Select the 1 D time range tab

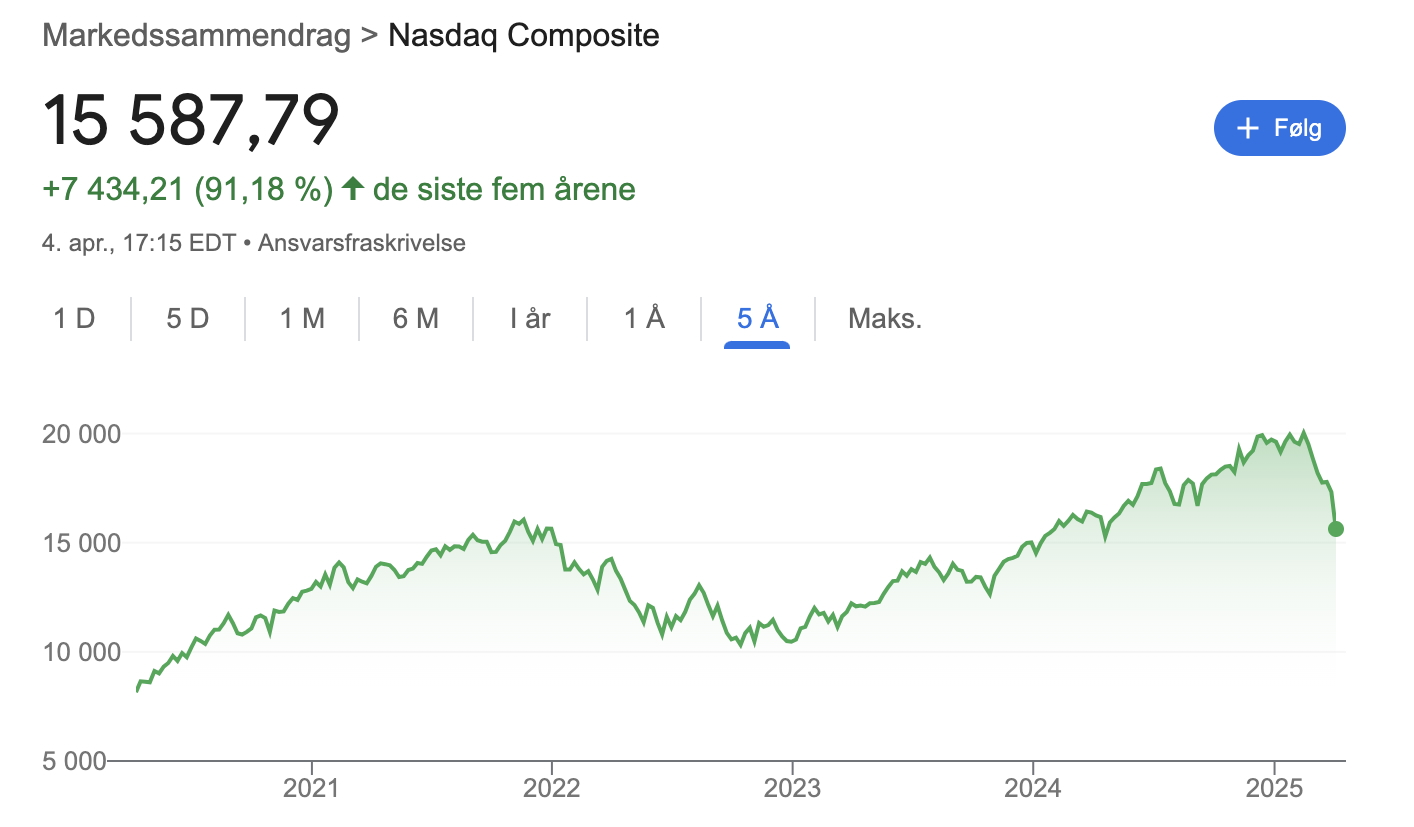pos(74,319)
